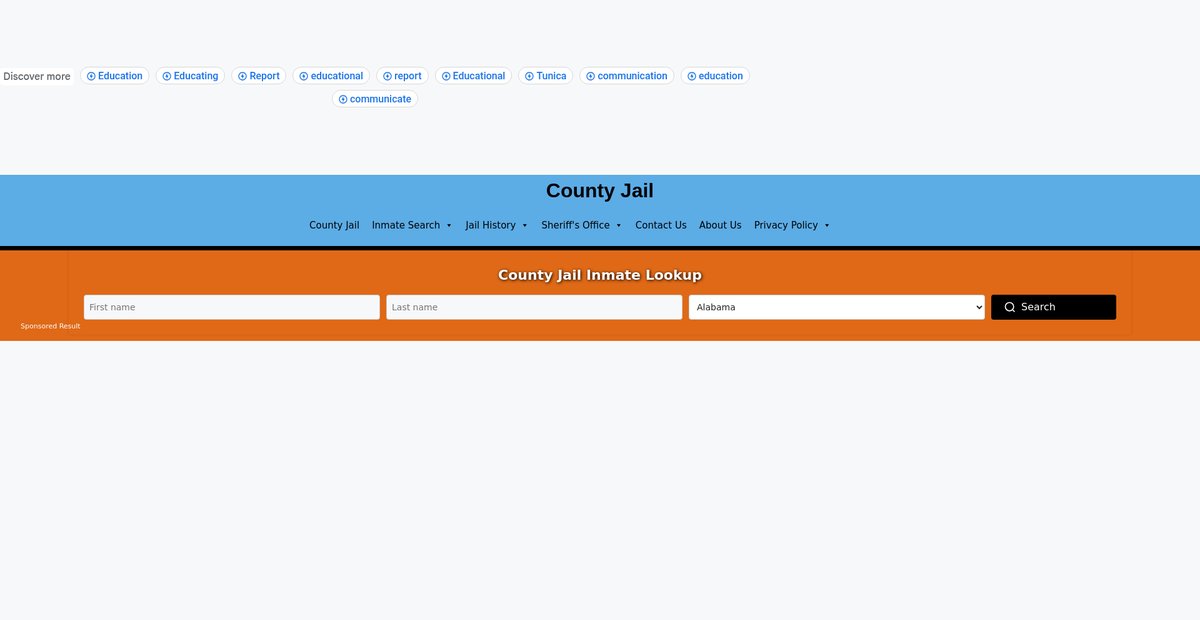Viewport: 1200px width, 620px height.
Task: Go to County Jail nav item
Action: pos(334,225)
